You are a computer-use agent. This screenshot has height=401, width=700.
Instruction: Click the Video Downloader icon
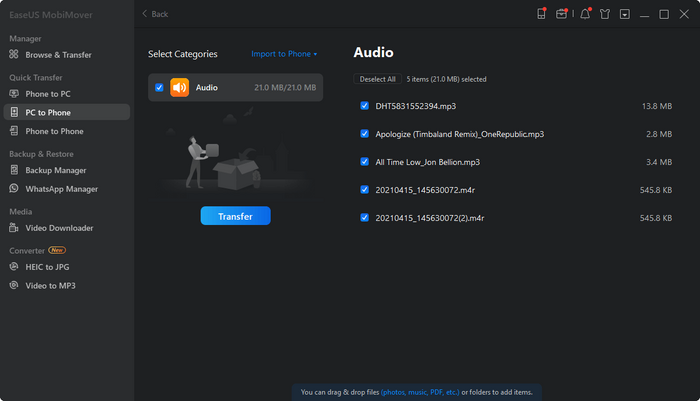14,227
